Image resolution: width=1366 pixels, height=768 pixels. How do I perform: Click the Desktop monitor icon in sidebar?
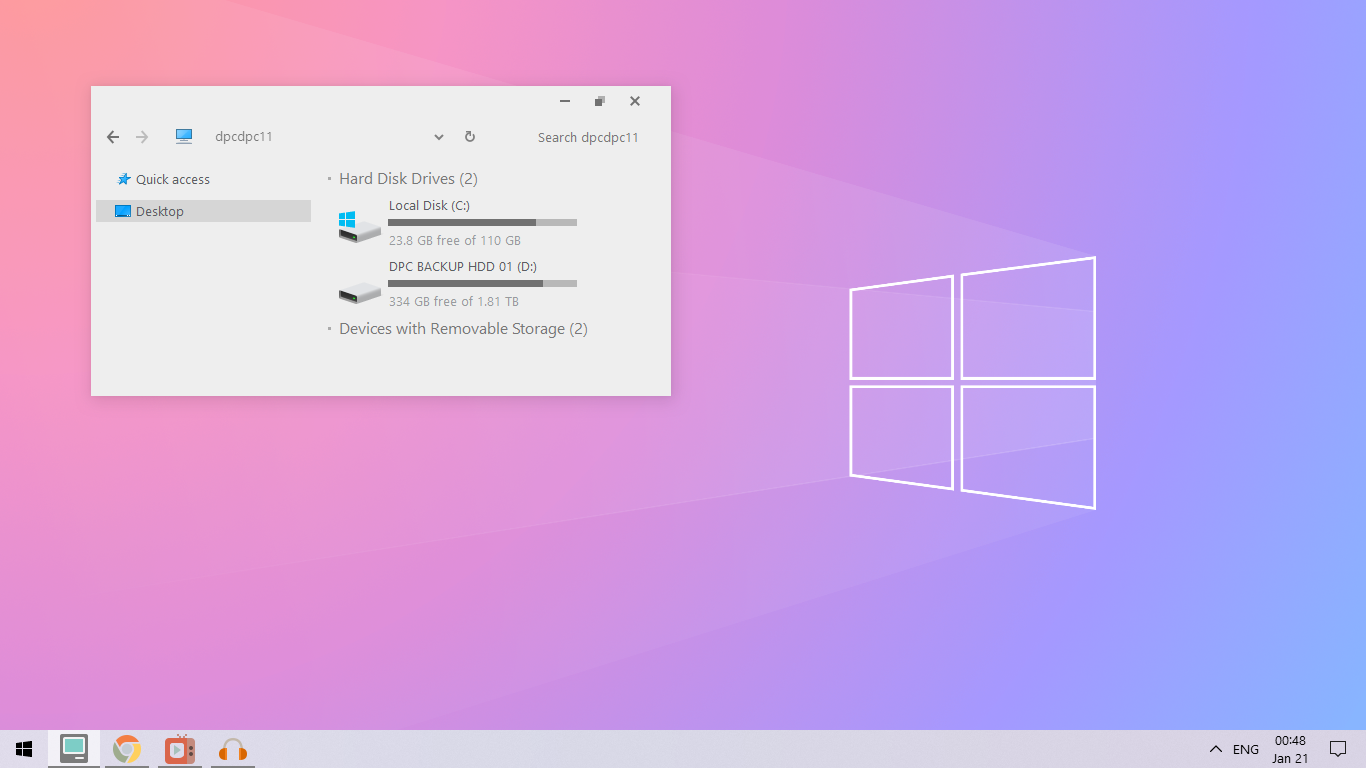(x=123, y=211)
